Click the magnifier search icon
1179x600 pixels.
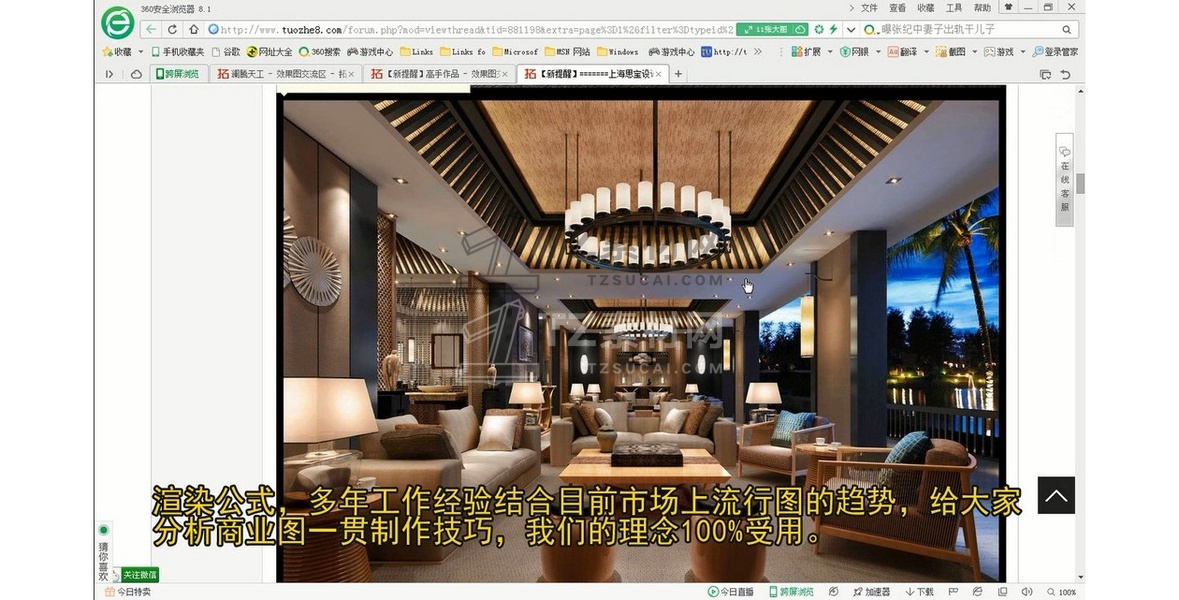click(1066, 29)
